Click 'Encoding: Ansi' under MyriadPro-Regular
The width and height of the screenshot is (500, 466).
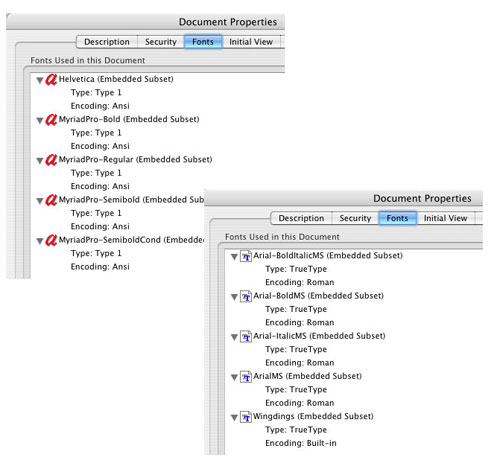[100, 186]
